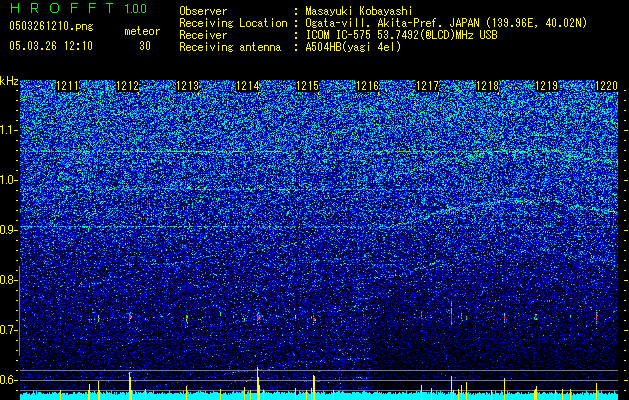This screenshot has height=400, width=629.
Task: Click the Receiving antenna label
Action: pyautogui.click(x=230, y=47)
